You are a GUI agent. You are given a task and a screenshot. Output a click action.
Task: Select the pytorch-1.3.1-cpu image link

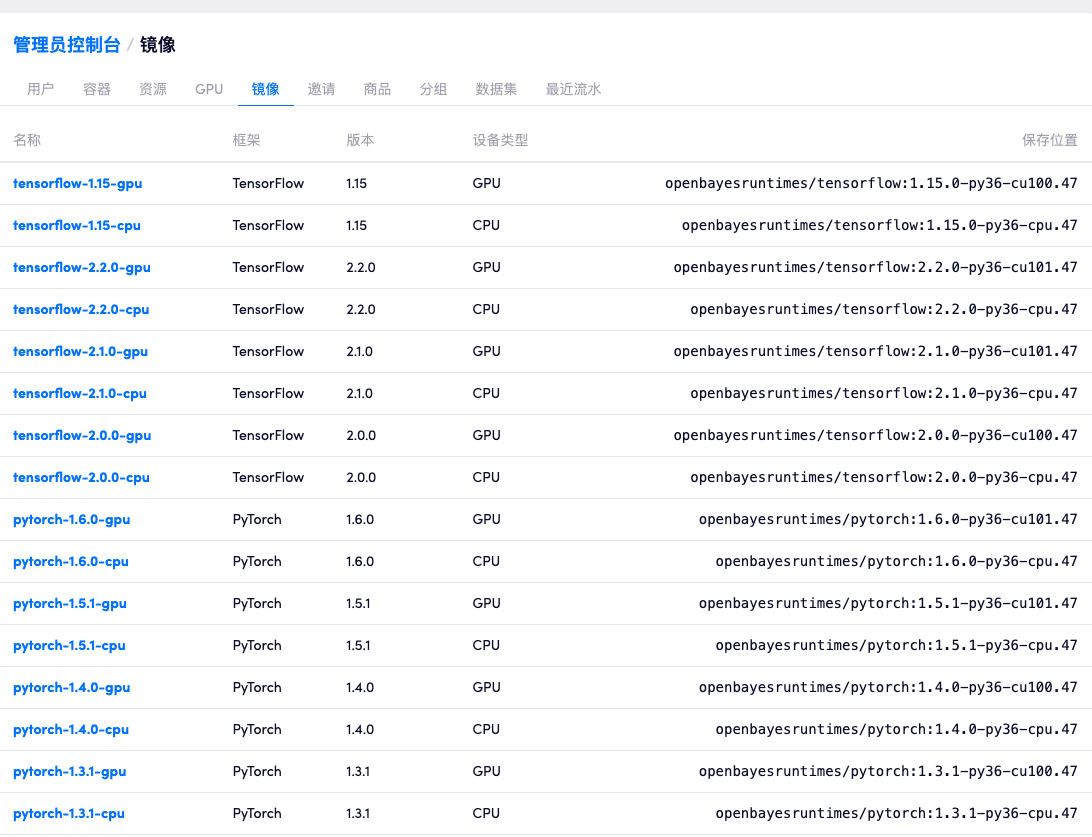(x=69, y=813)
